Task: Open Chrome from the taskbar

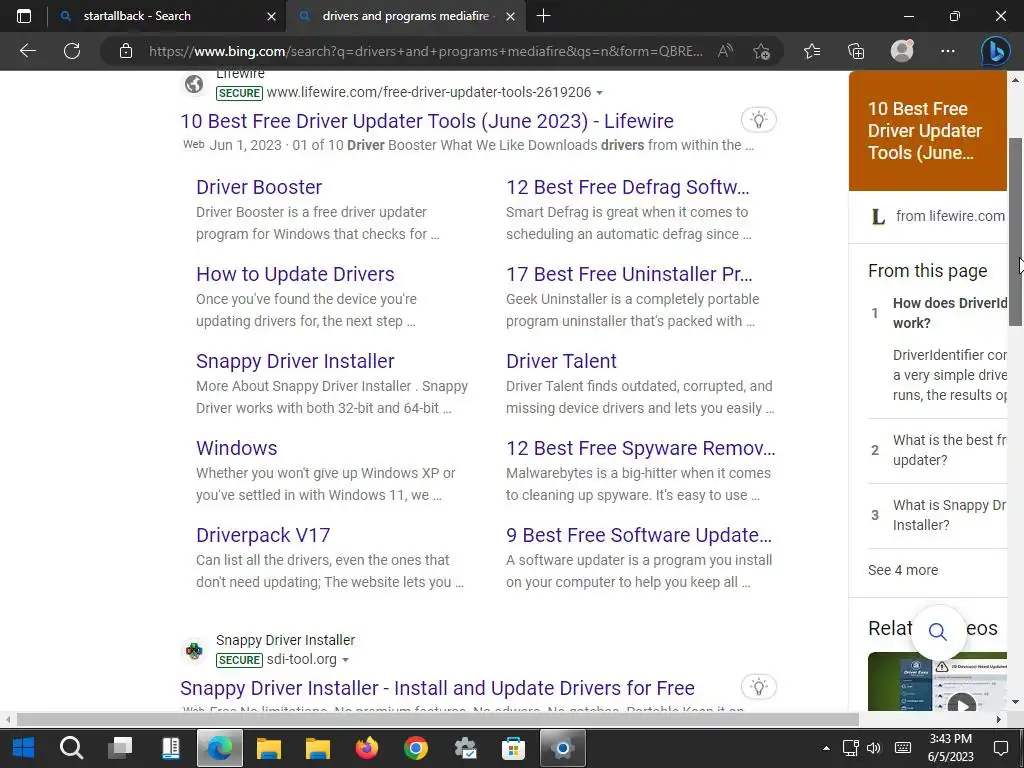Action: click(x=415, y=748)
